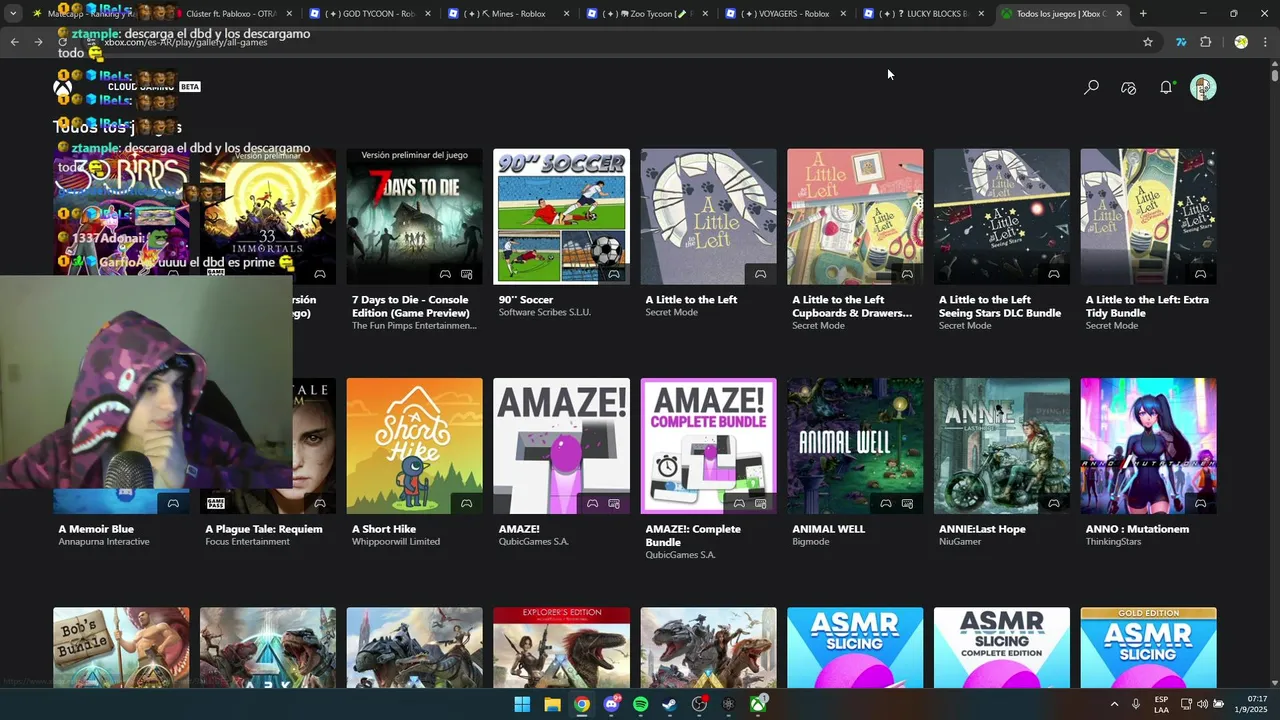This screenshot has height=720, width=1280.
Task: Switch to the Zoo Tycoon tab
Action: [x=646, y=14]
